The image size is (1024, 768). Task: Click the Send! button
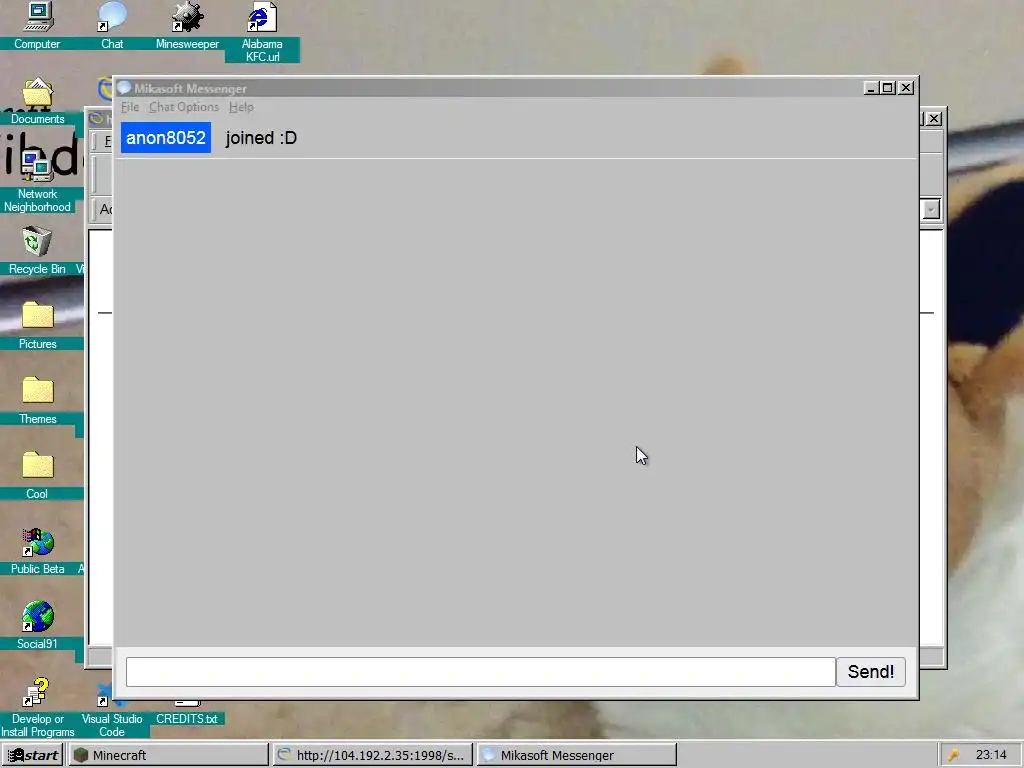click(x=871, y=672)
